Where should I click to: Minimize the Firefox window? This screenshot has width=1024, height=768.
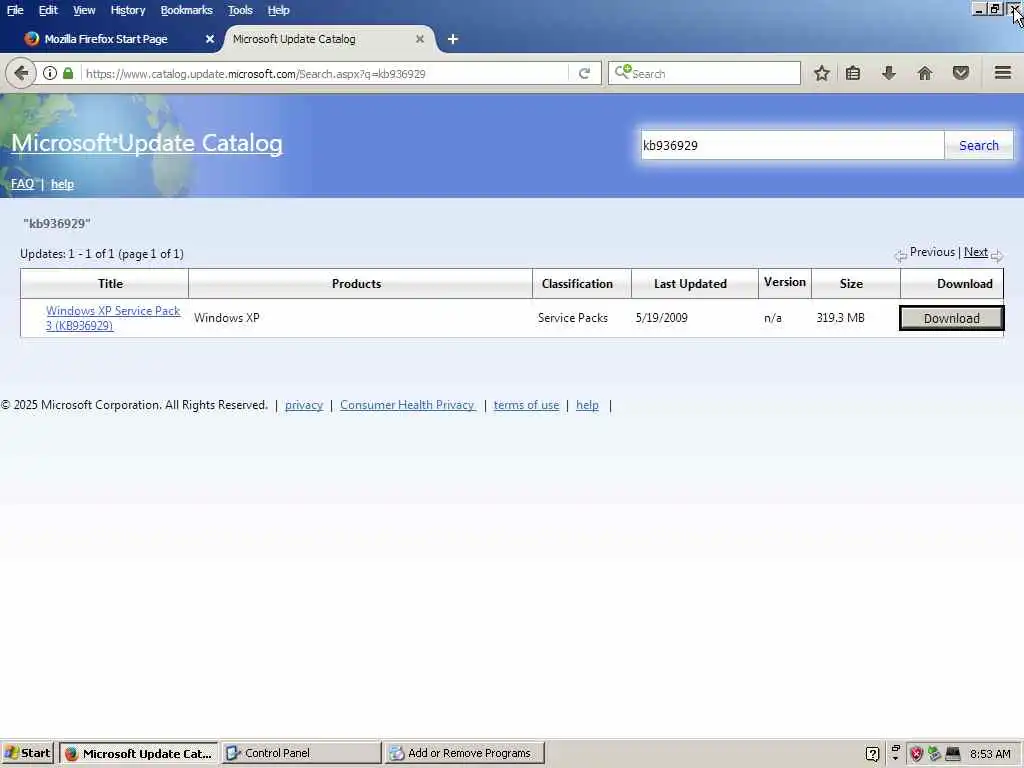click(x=978, y=9)
